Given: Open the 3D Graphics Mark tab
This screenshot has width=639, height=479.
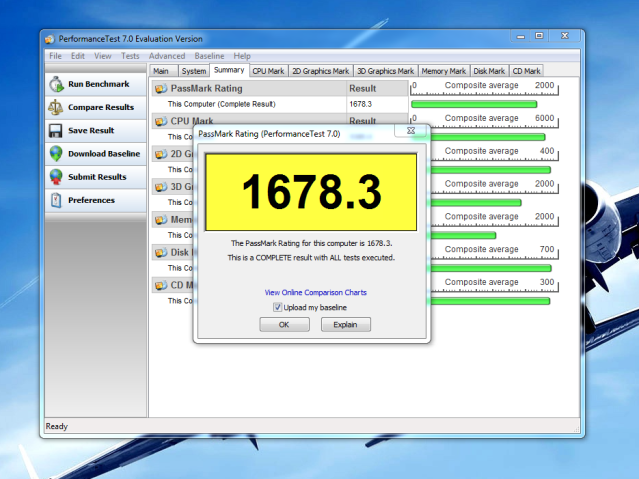Looking at the screenshot, I should [x=386, y=71].
